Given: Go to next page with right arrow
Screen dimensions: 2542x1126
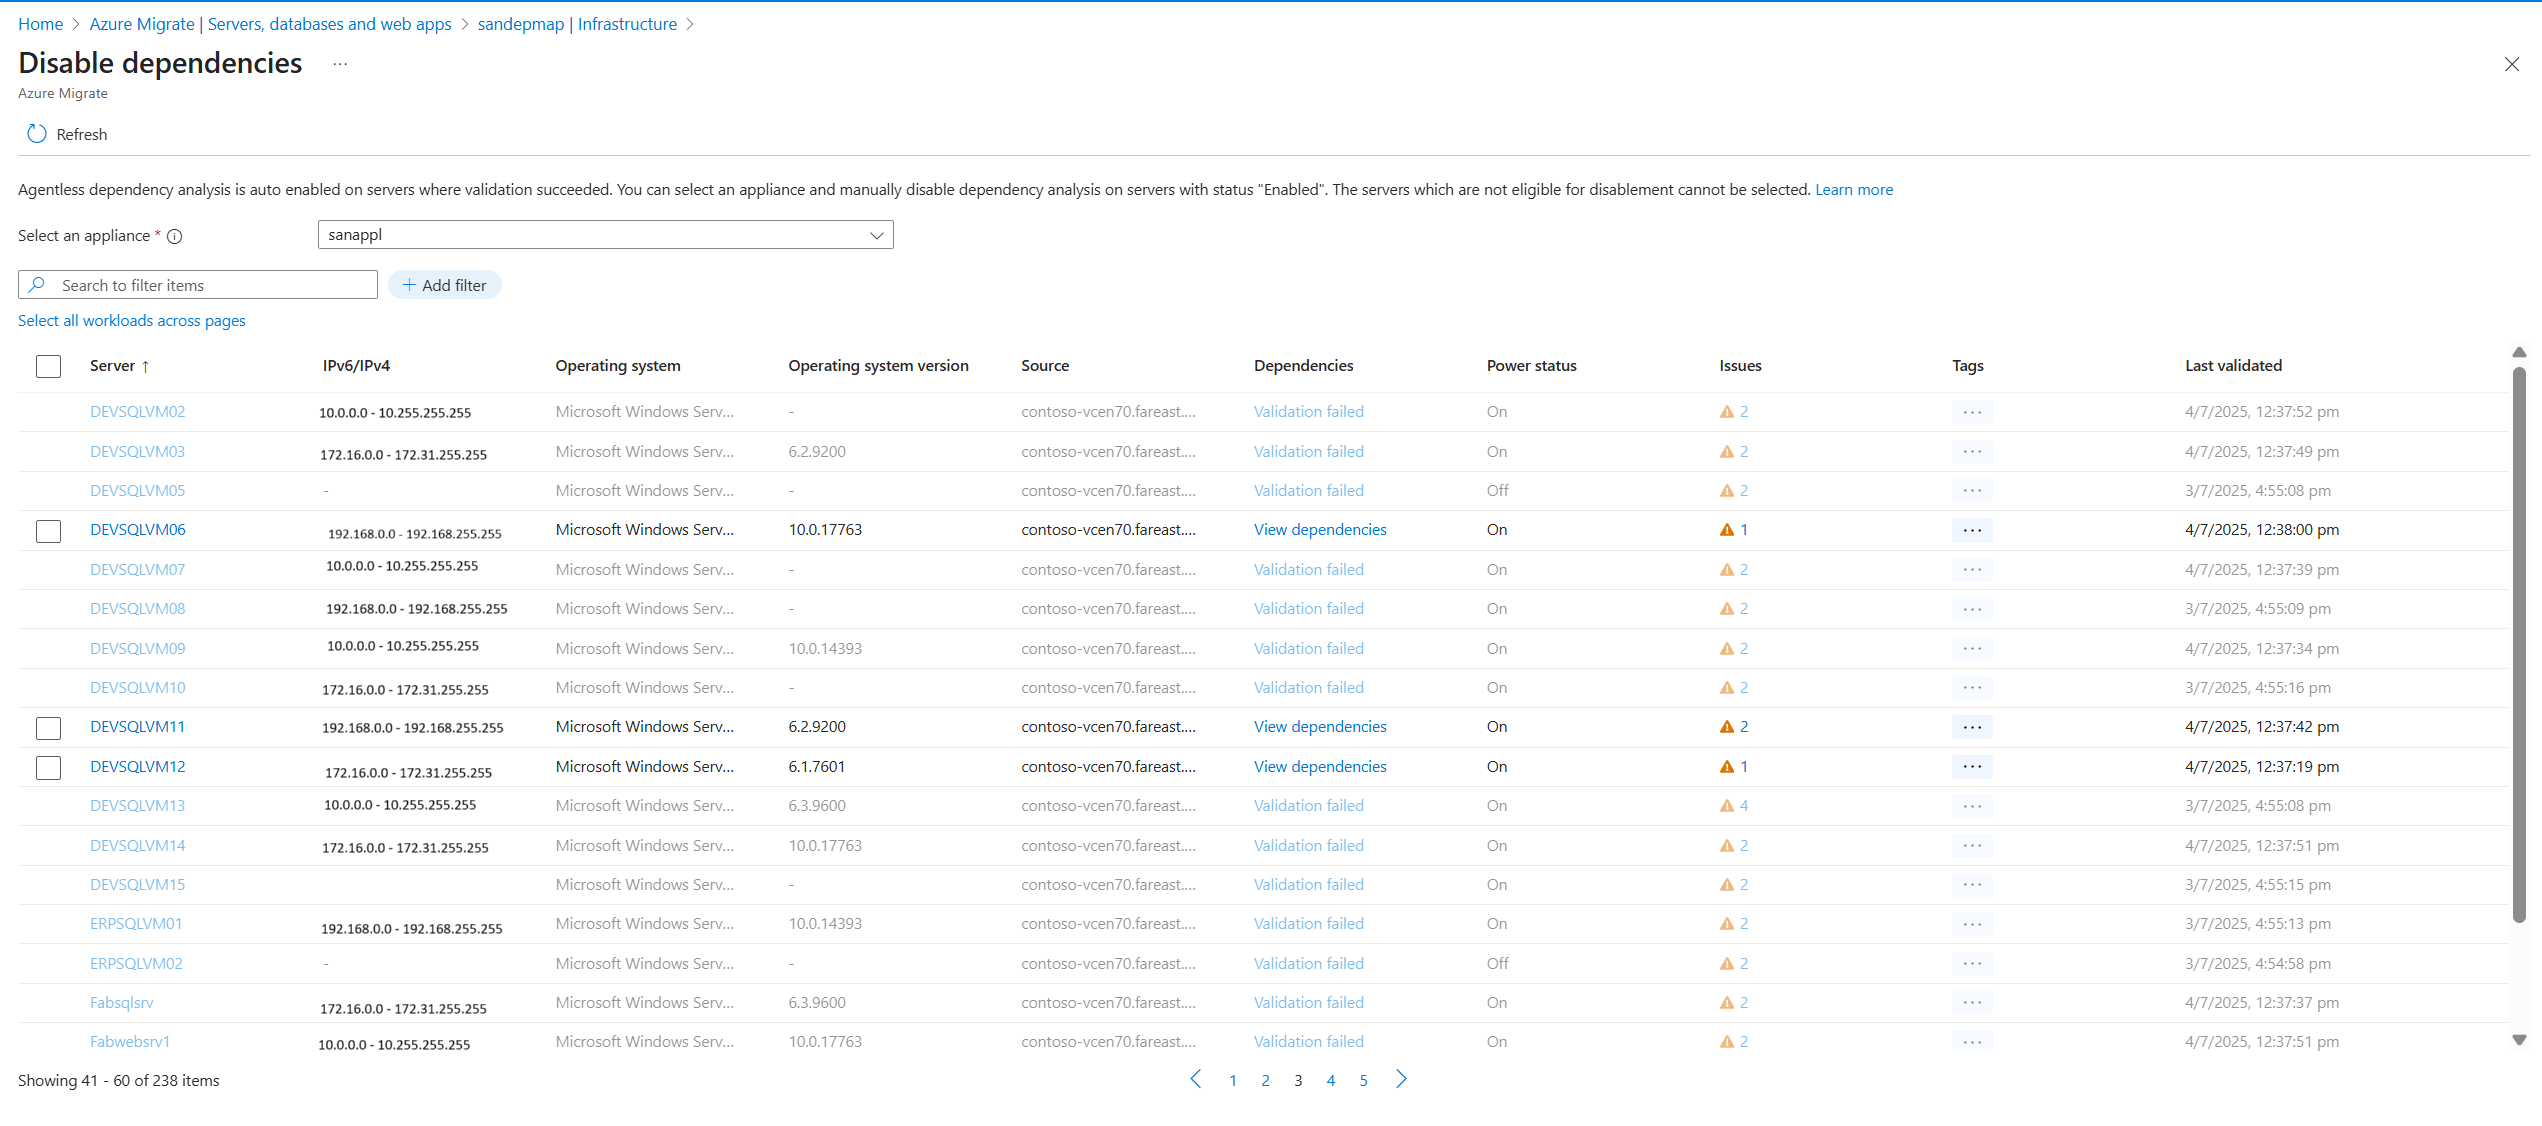Looking at the screenshot, I should (x=1401, y=1079).
